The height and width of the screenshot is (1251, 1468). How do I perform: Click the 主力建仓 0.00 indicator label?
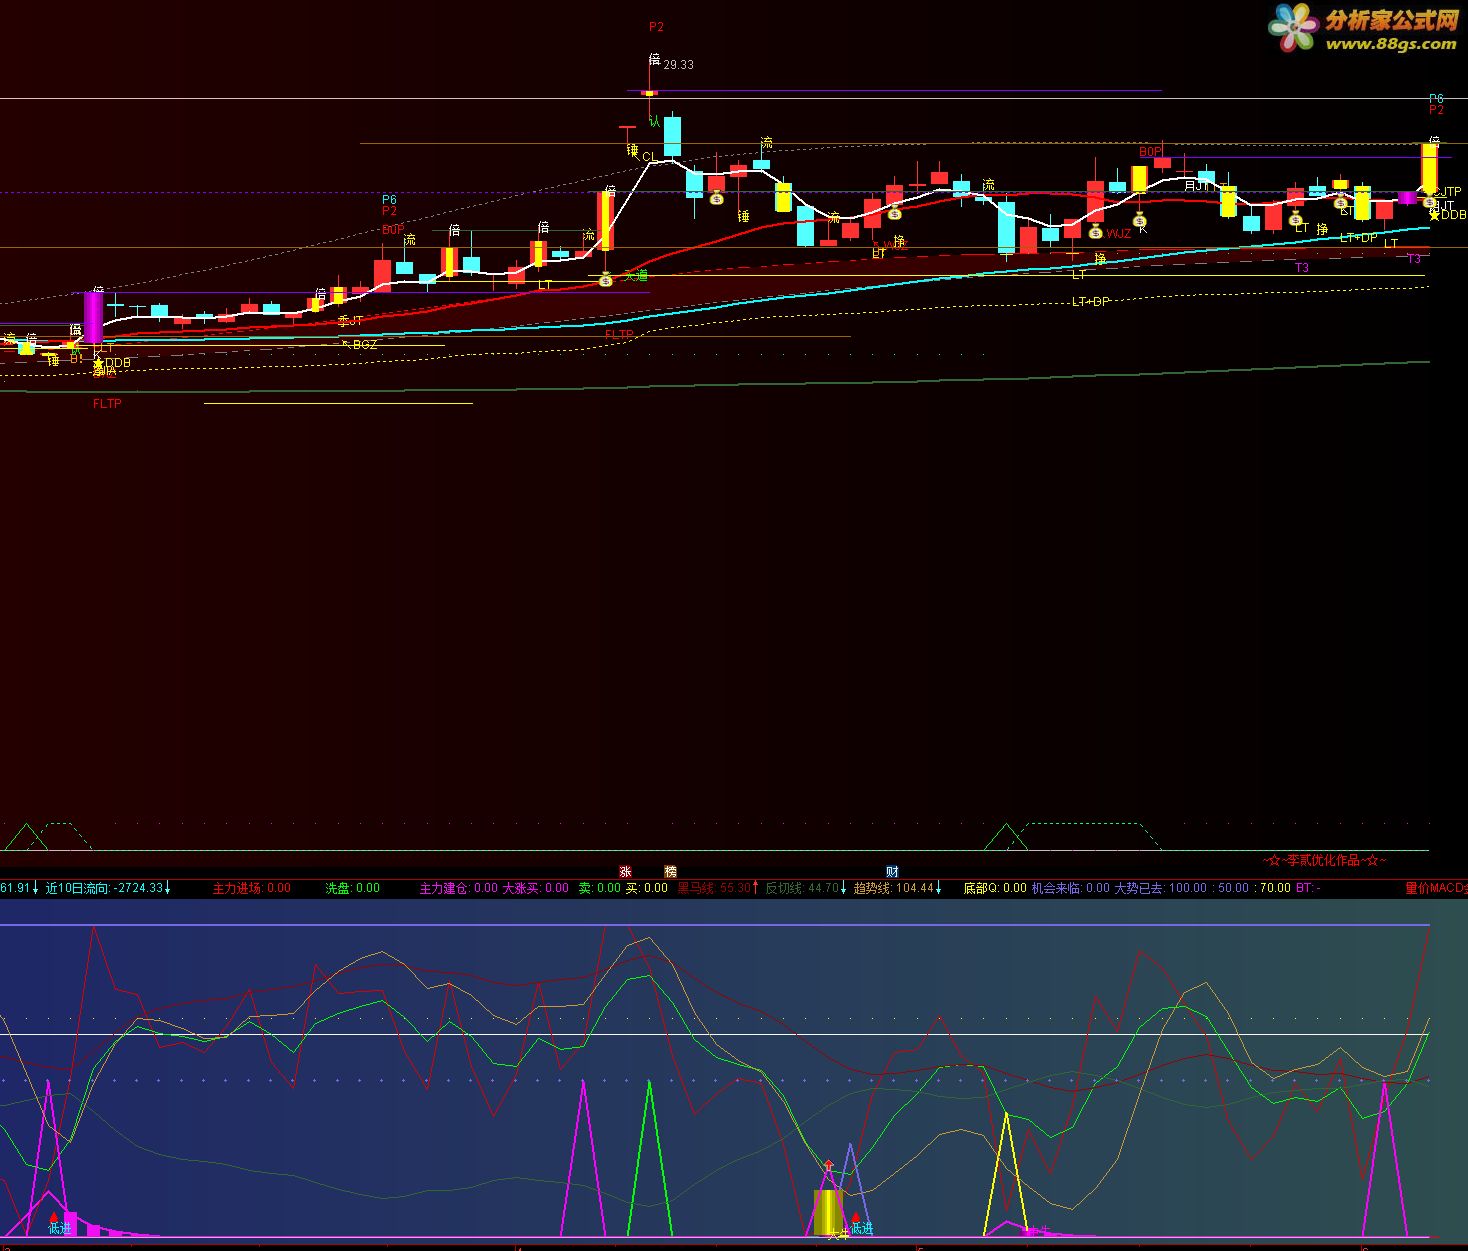coord(458,888)
